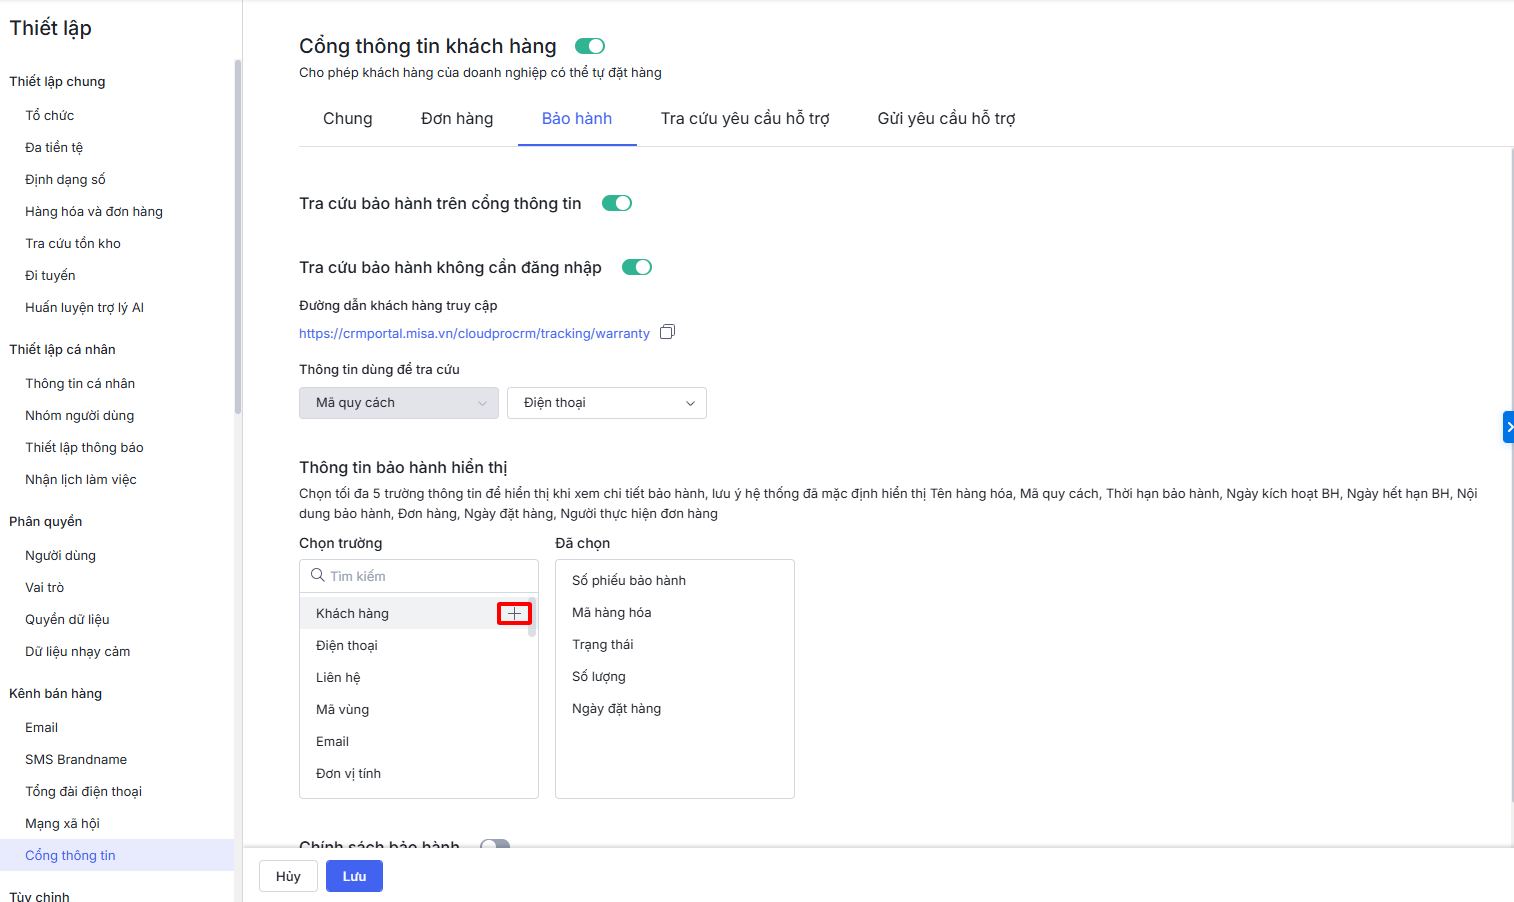Click the Tìm kiếm field search box
This screenshot has height=902, width=1514.
pyautogui.click(x=425, y=576)
